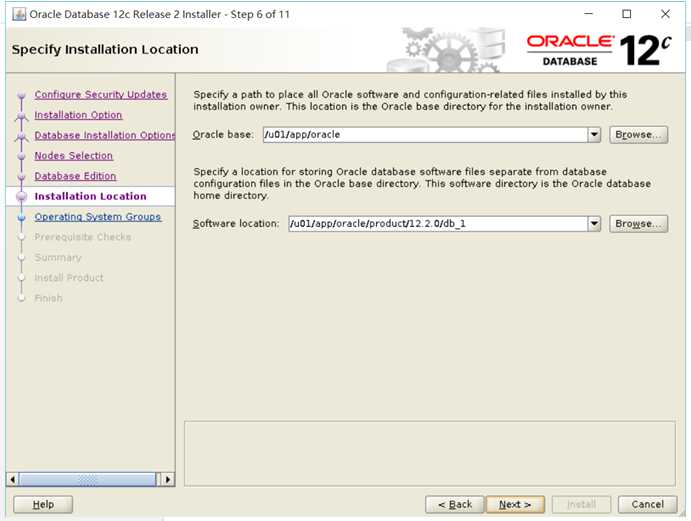Select the Installation Location step
This screenshot has width=691, height=521.
90,196
